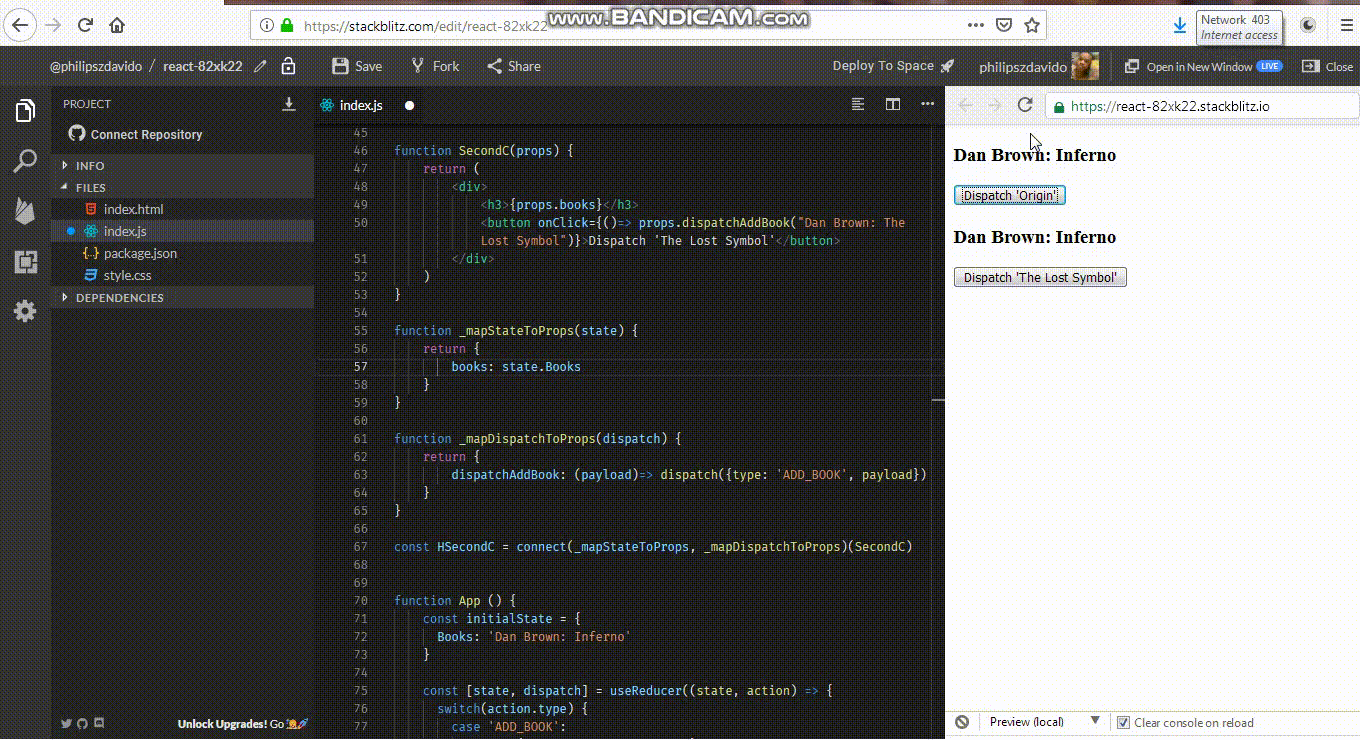Click Open in New Window LIVE

(1204, 66)
